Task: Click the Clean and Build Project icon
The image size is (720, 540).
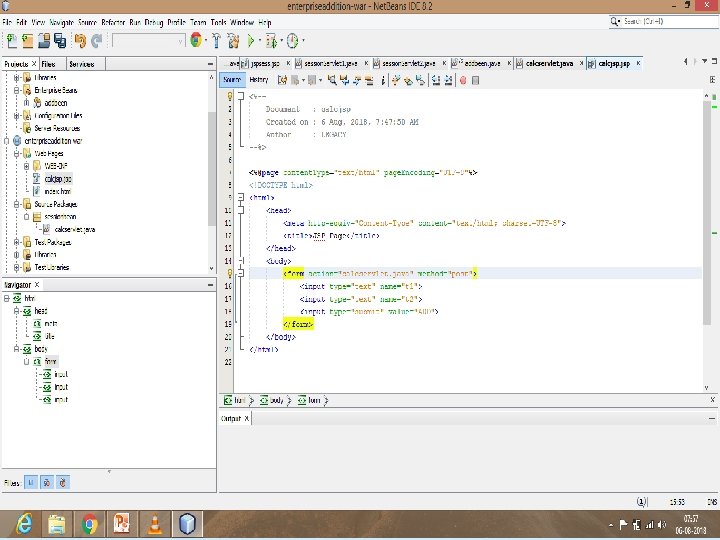Action: point(233,41)
